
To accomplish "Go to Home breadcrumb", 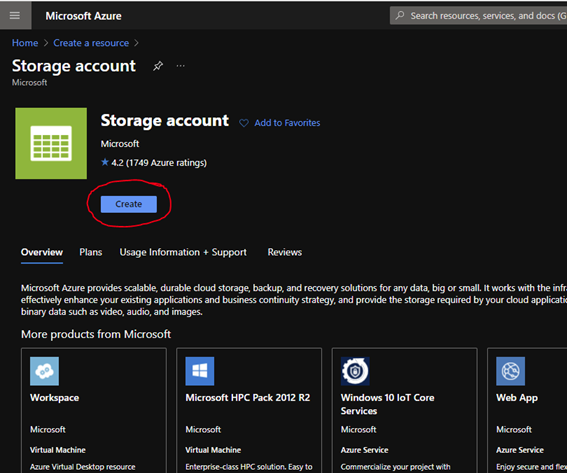I will click(x=25, y=43).
